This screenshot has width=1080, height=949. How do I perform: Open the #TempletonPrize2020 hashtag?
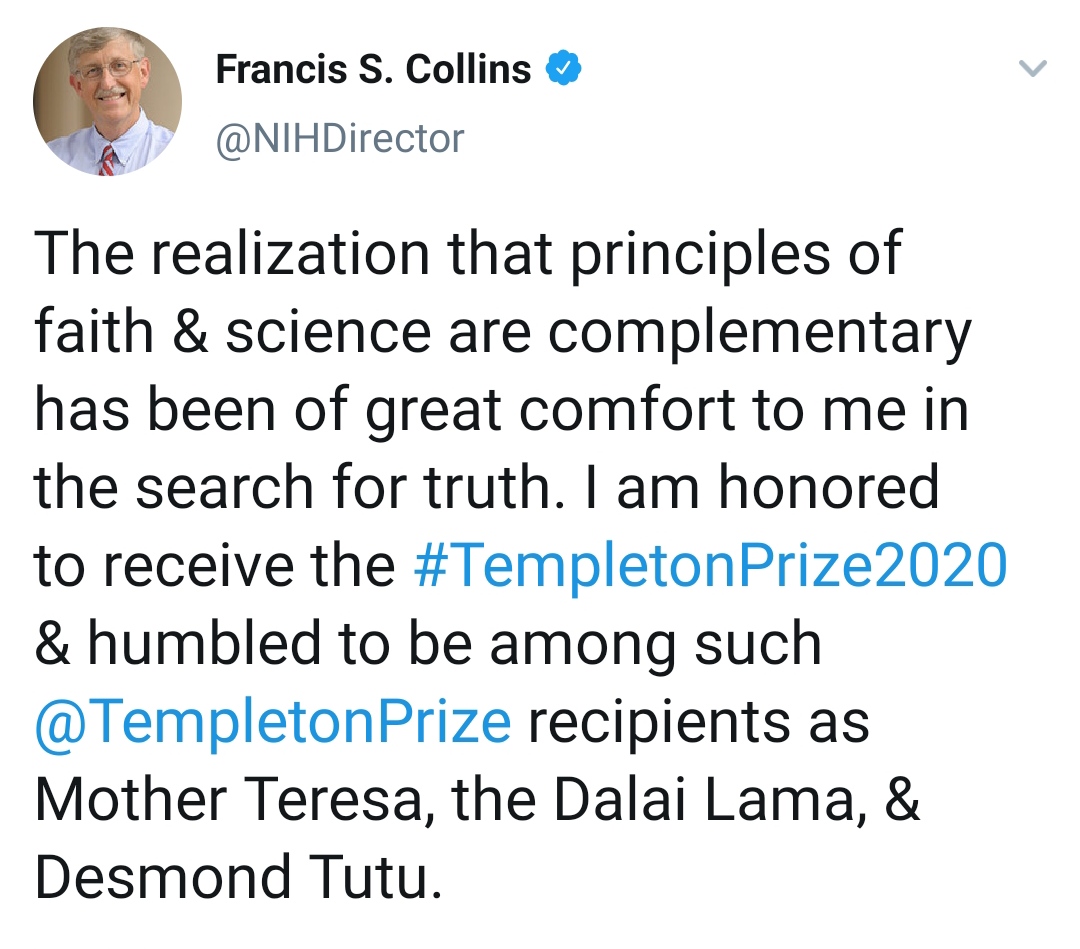pos(710,565)
